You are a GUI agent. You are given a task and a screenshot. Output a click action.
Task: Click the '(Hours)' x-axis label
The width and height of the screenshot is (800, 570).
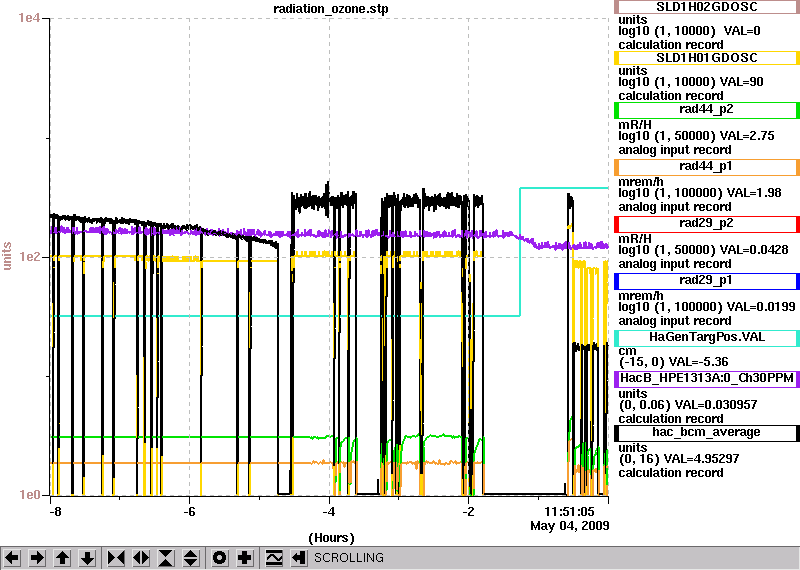click(331, 538)
